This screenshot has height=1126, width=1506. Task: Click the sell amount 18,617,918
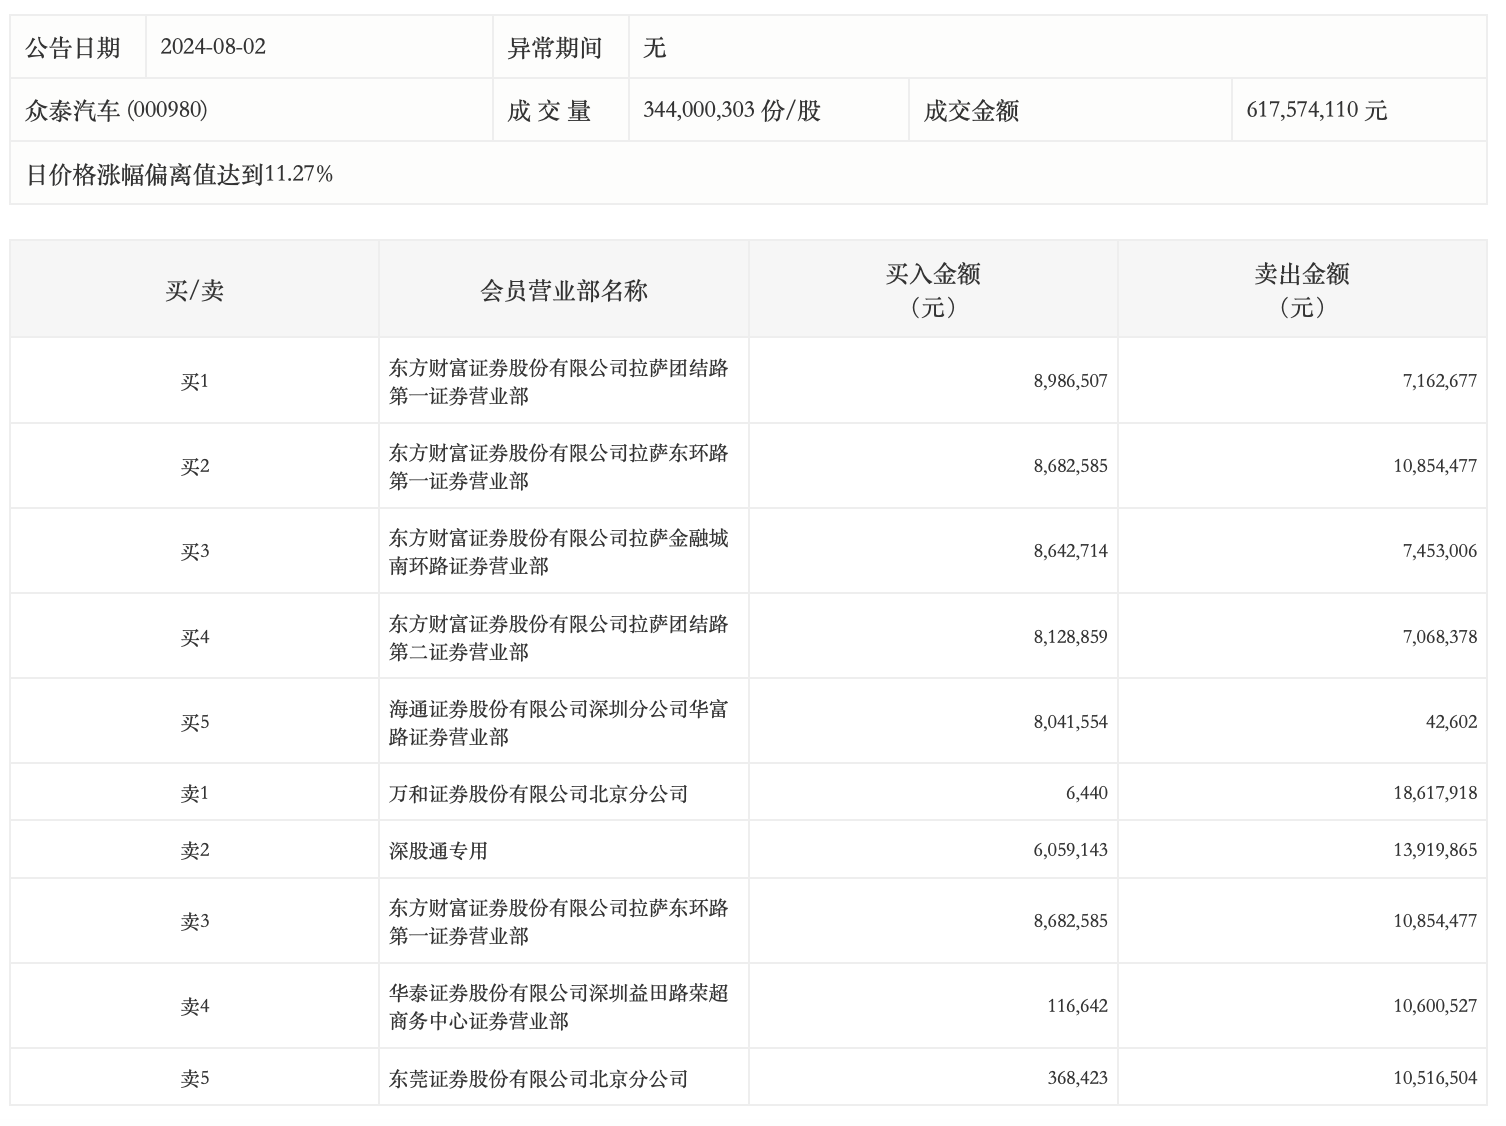1434,793
